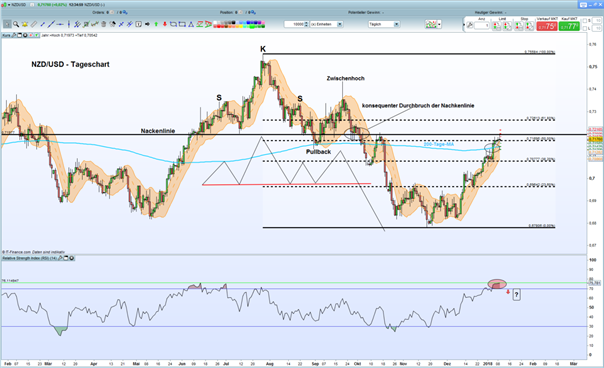Click the Zwischenhoch annotation label
The image size is (604, 368).
pyautogui.click(x=346, y=78)
